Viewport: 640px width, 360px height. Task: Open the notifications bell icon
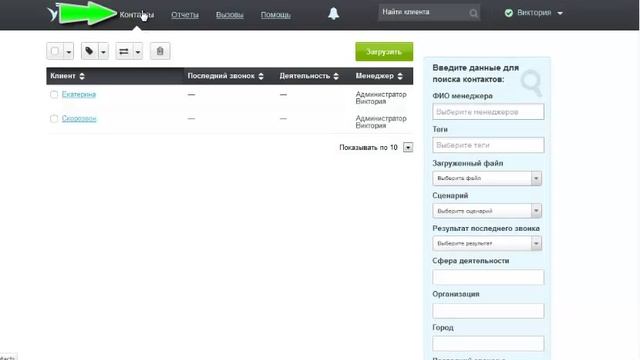[333, 13]
